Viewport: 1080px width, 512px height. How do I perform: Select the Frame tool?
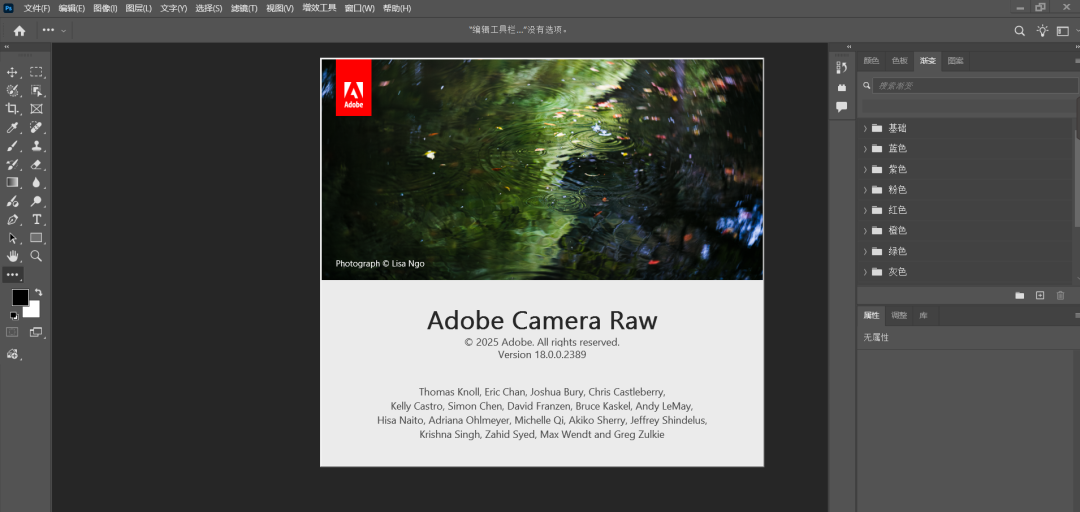click(x=36, y=109)
